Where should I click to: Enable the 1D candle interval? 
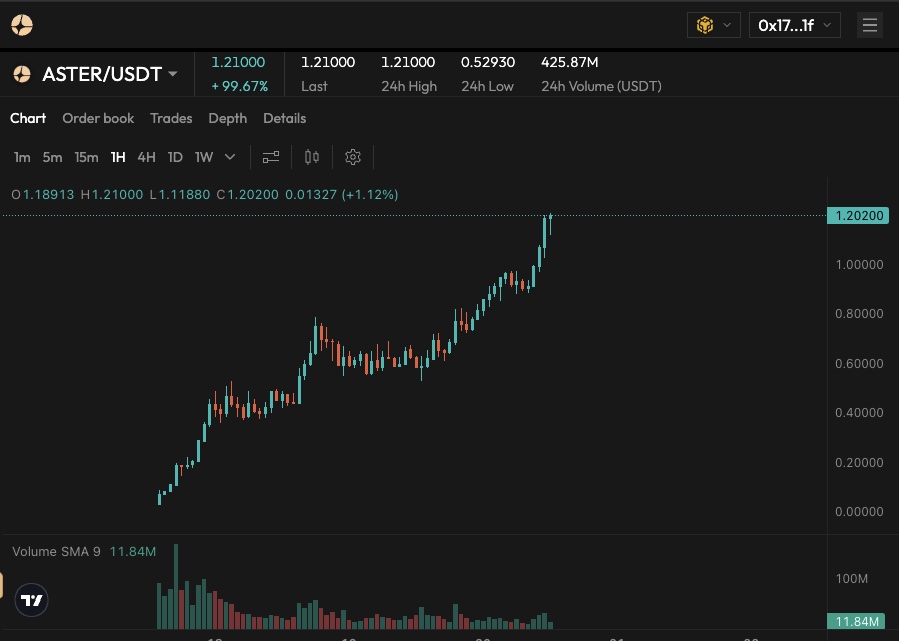tap(175, 157)
